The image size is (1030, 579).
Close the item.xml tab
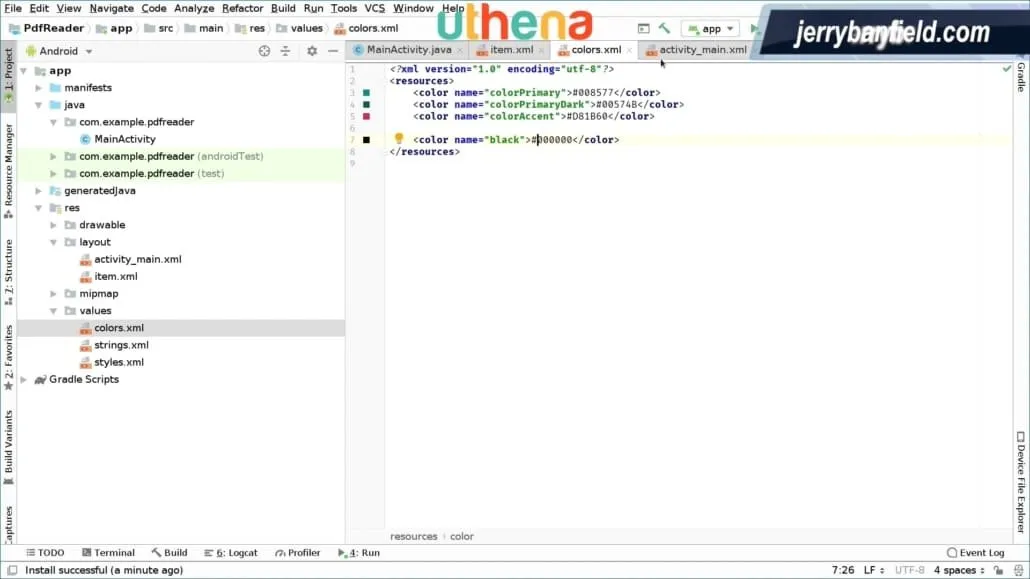(x=541, y=50)
